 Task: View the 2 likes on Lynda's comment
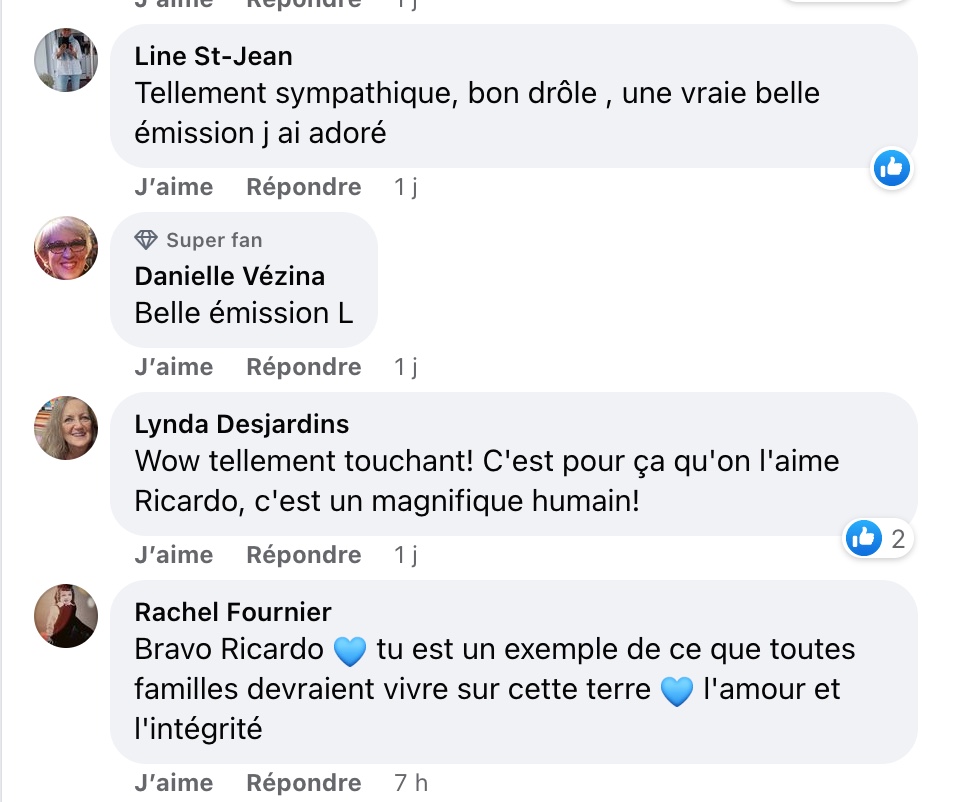click(877, 538)
